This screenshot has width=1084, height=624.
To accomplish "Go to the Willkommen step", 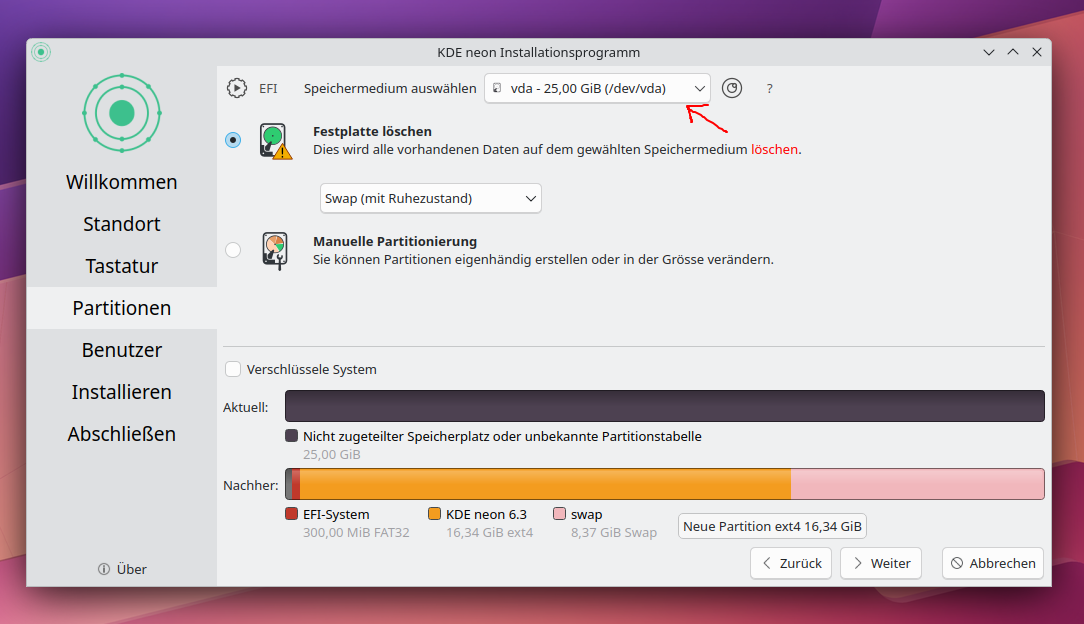I will 122,182.
